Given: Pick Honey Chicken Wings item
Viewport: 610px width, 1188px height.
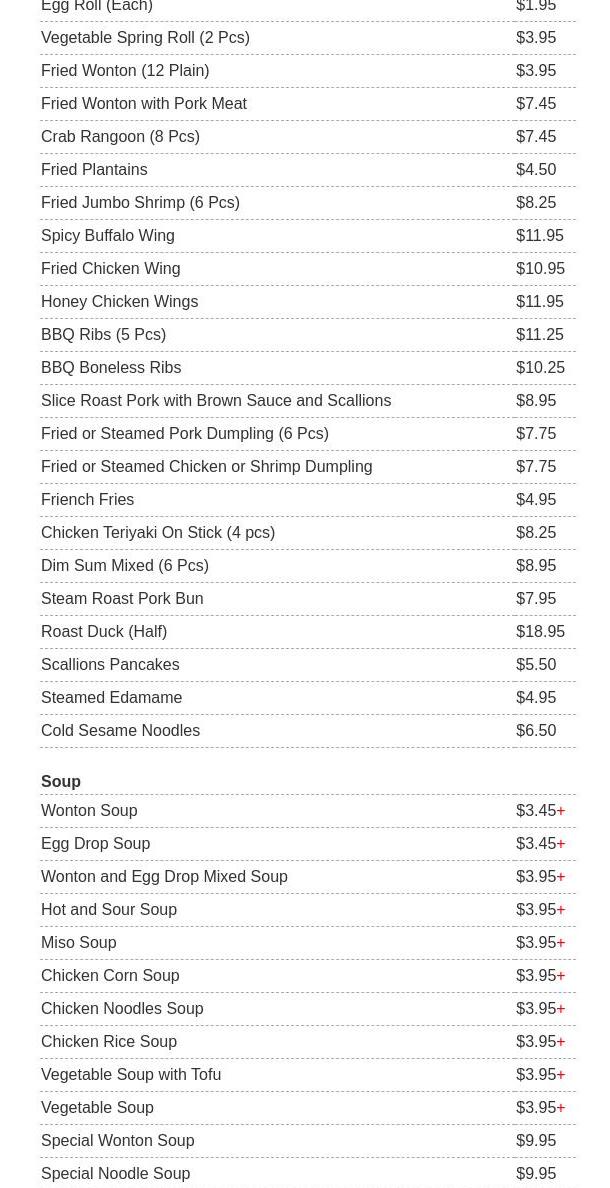Looking at the screenshot, I should coord(308,302).
